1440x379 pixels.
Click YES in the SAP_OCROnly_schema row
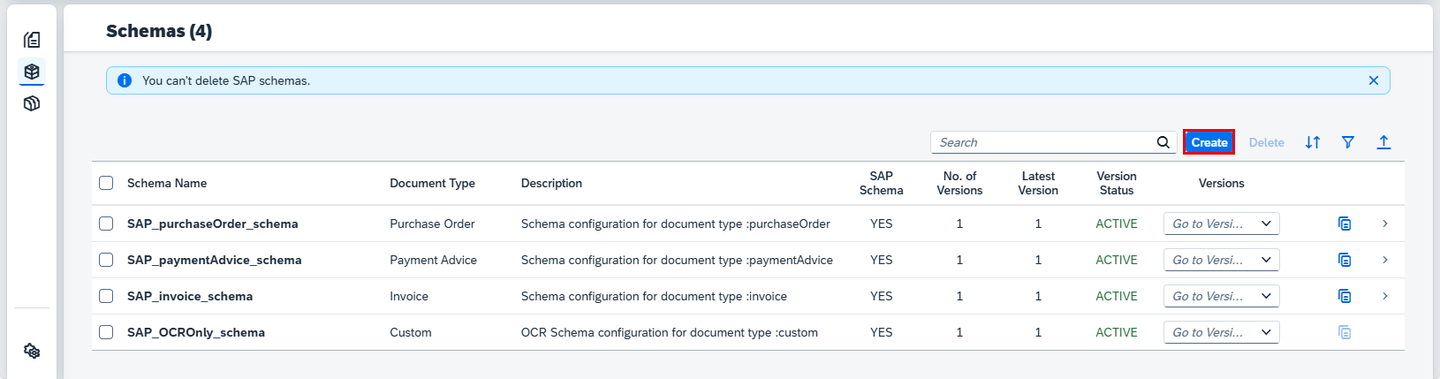pyautogui.click(x=881, y=332)
